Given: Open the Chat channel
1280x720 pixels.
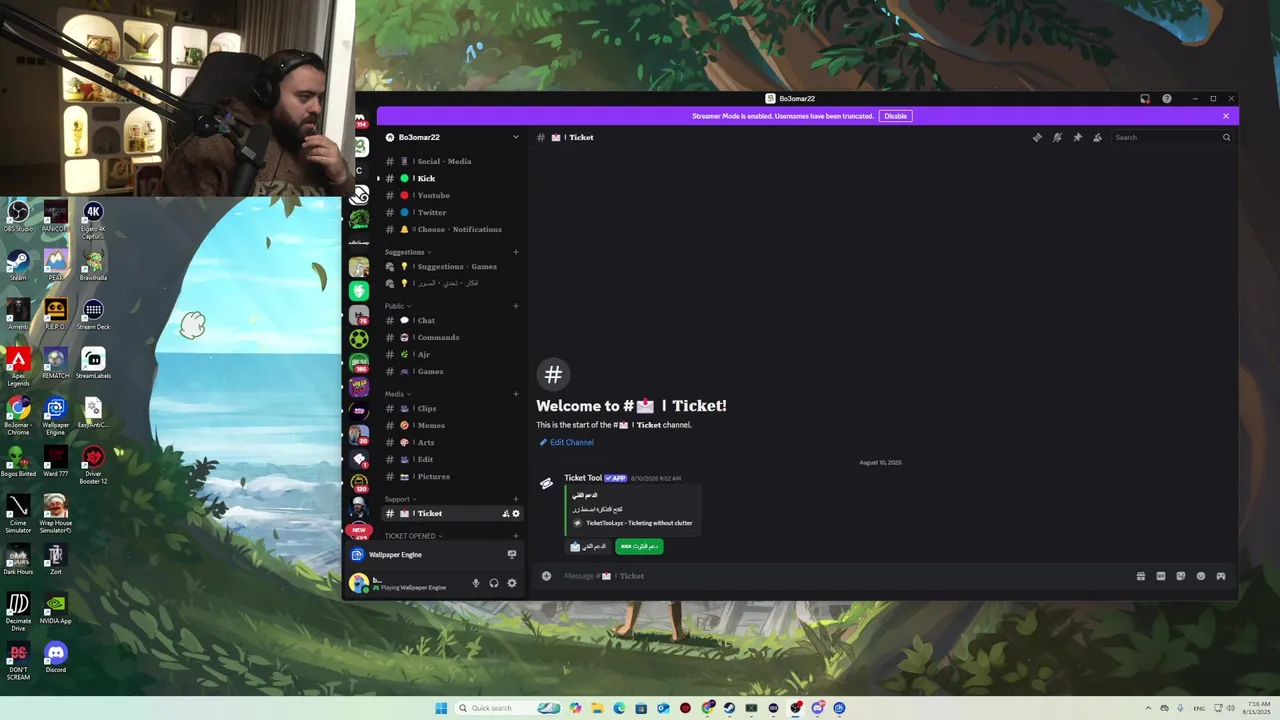Looking at the screenshot, I should click(x=453, y=320).
